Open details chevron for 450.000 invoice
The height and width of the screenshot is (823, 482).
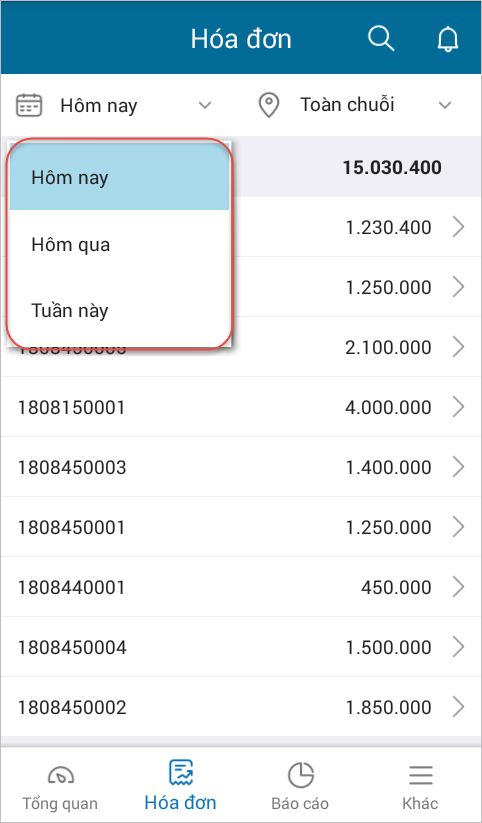coord(458,587)
